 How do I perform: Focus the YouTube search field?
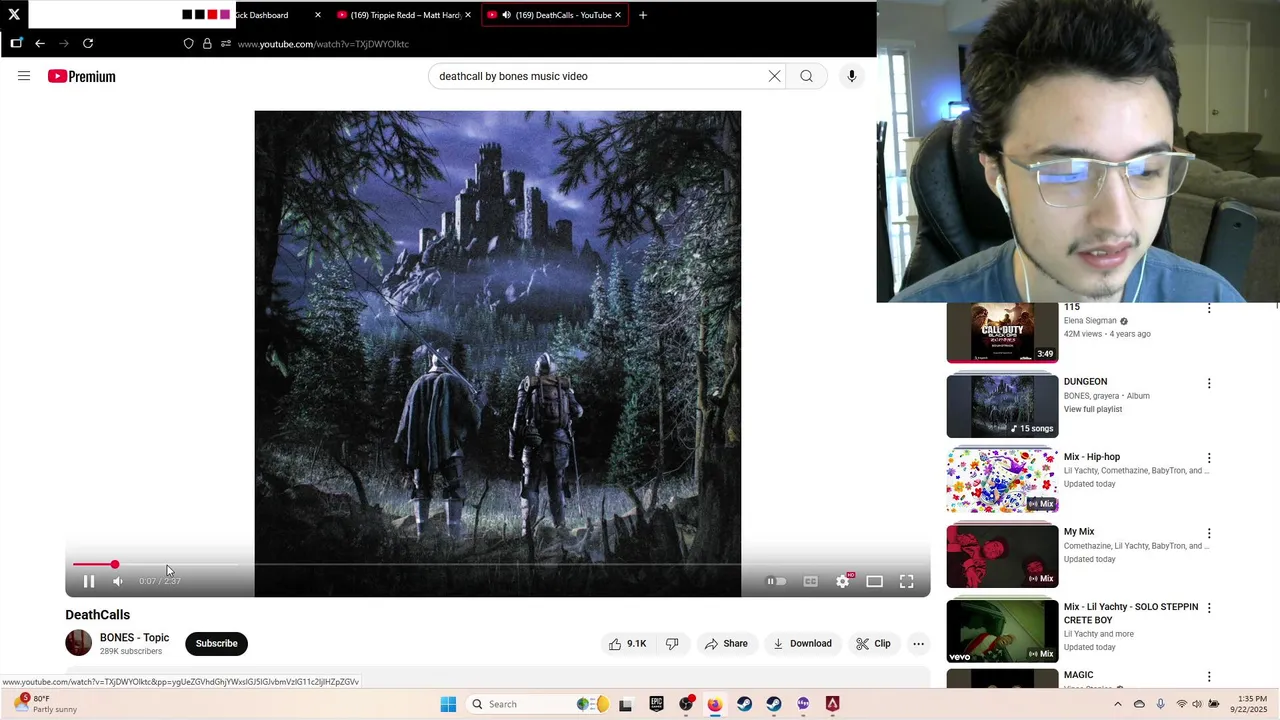coord(598,76)
